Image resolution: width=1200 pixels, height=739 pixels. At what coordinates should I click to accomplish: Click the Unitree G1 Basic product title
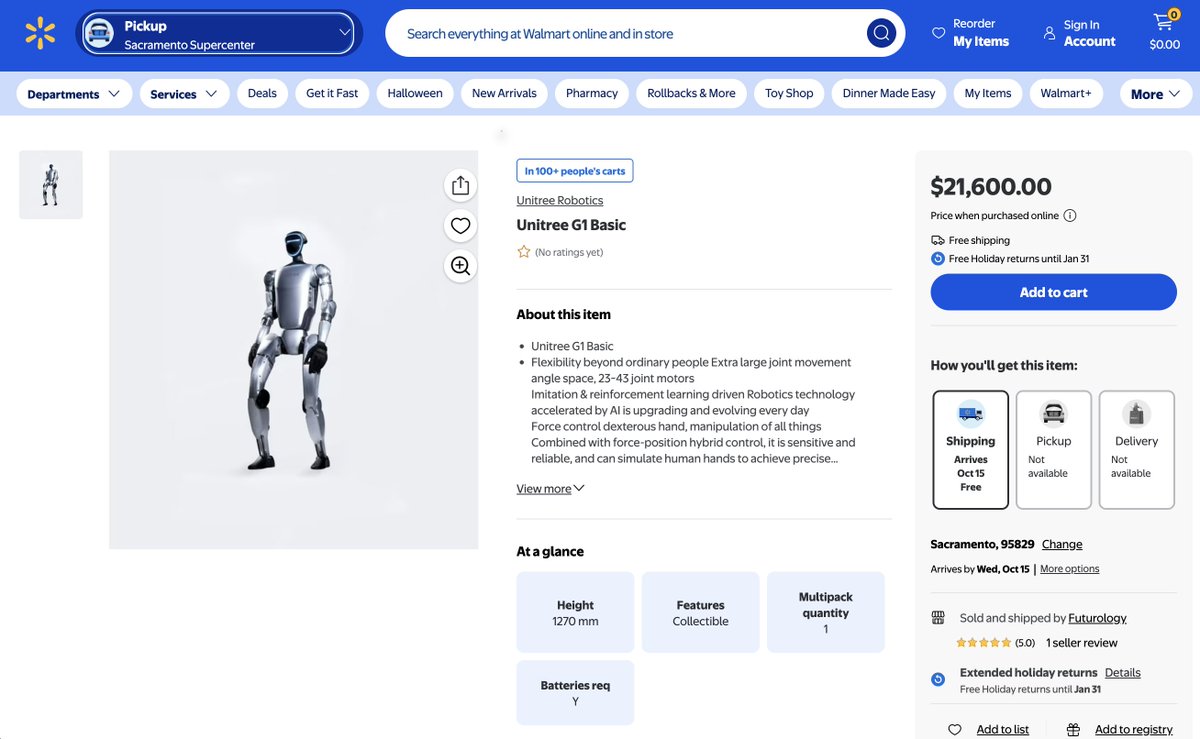tap(571, 225)
